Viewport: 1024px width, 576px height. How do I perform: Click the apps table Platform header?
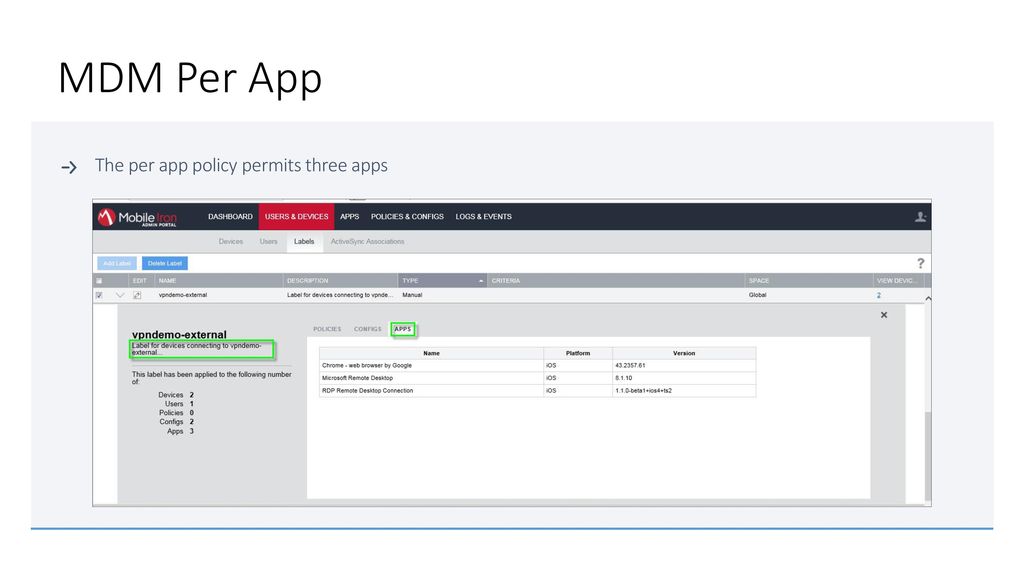pyautogui.click(x=578, y=353)
